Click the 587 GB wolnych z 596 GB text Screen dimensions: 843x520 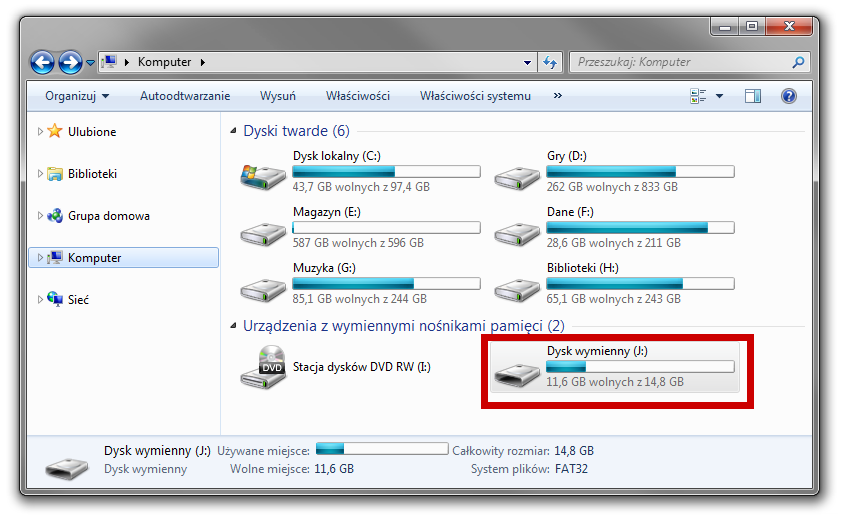tap(358, 243)
